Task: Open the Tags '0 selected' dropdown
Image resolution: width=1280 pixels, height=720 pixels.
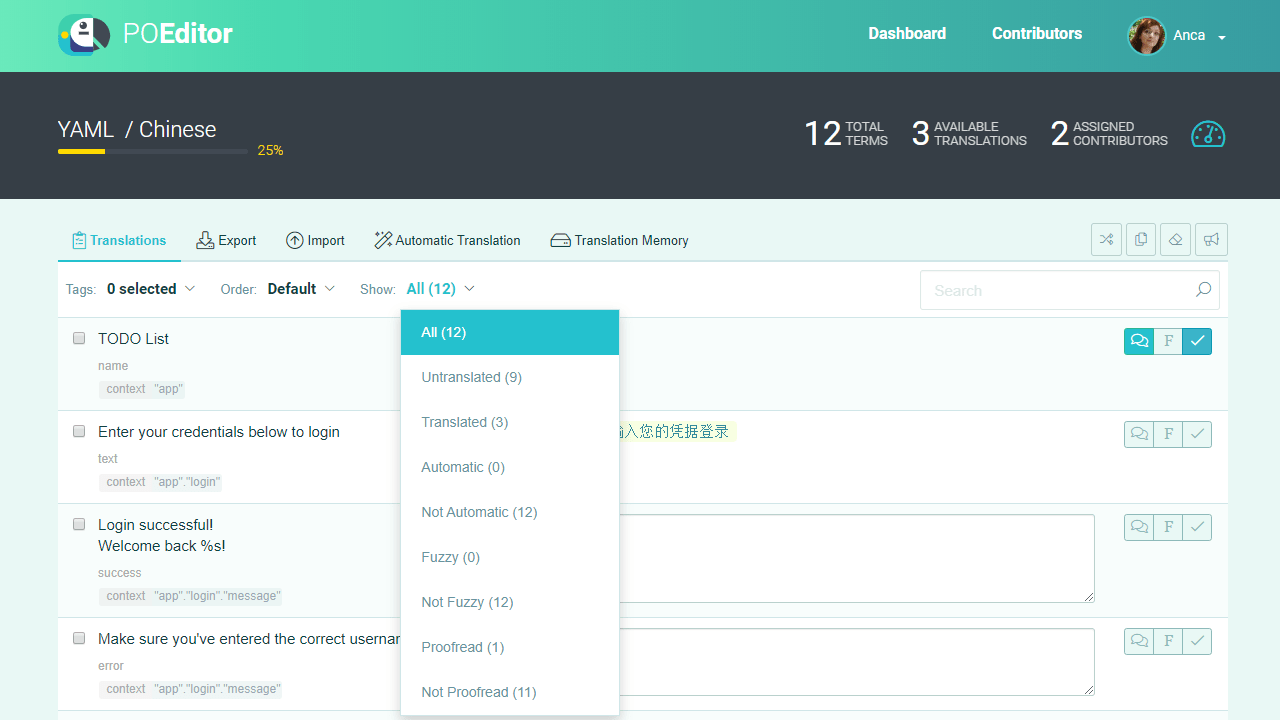Action: click(x=152, y=289)
